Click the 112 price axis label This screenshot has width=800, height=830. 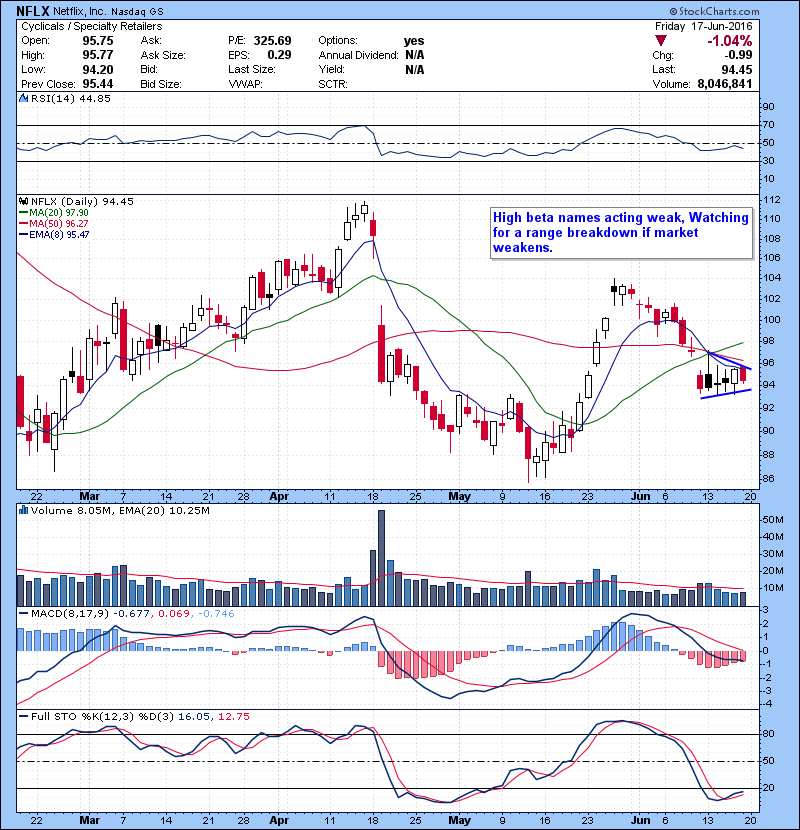point(772,200)
